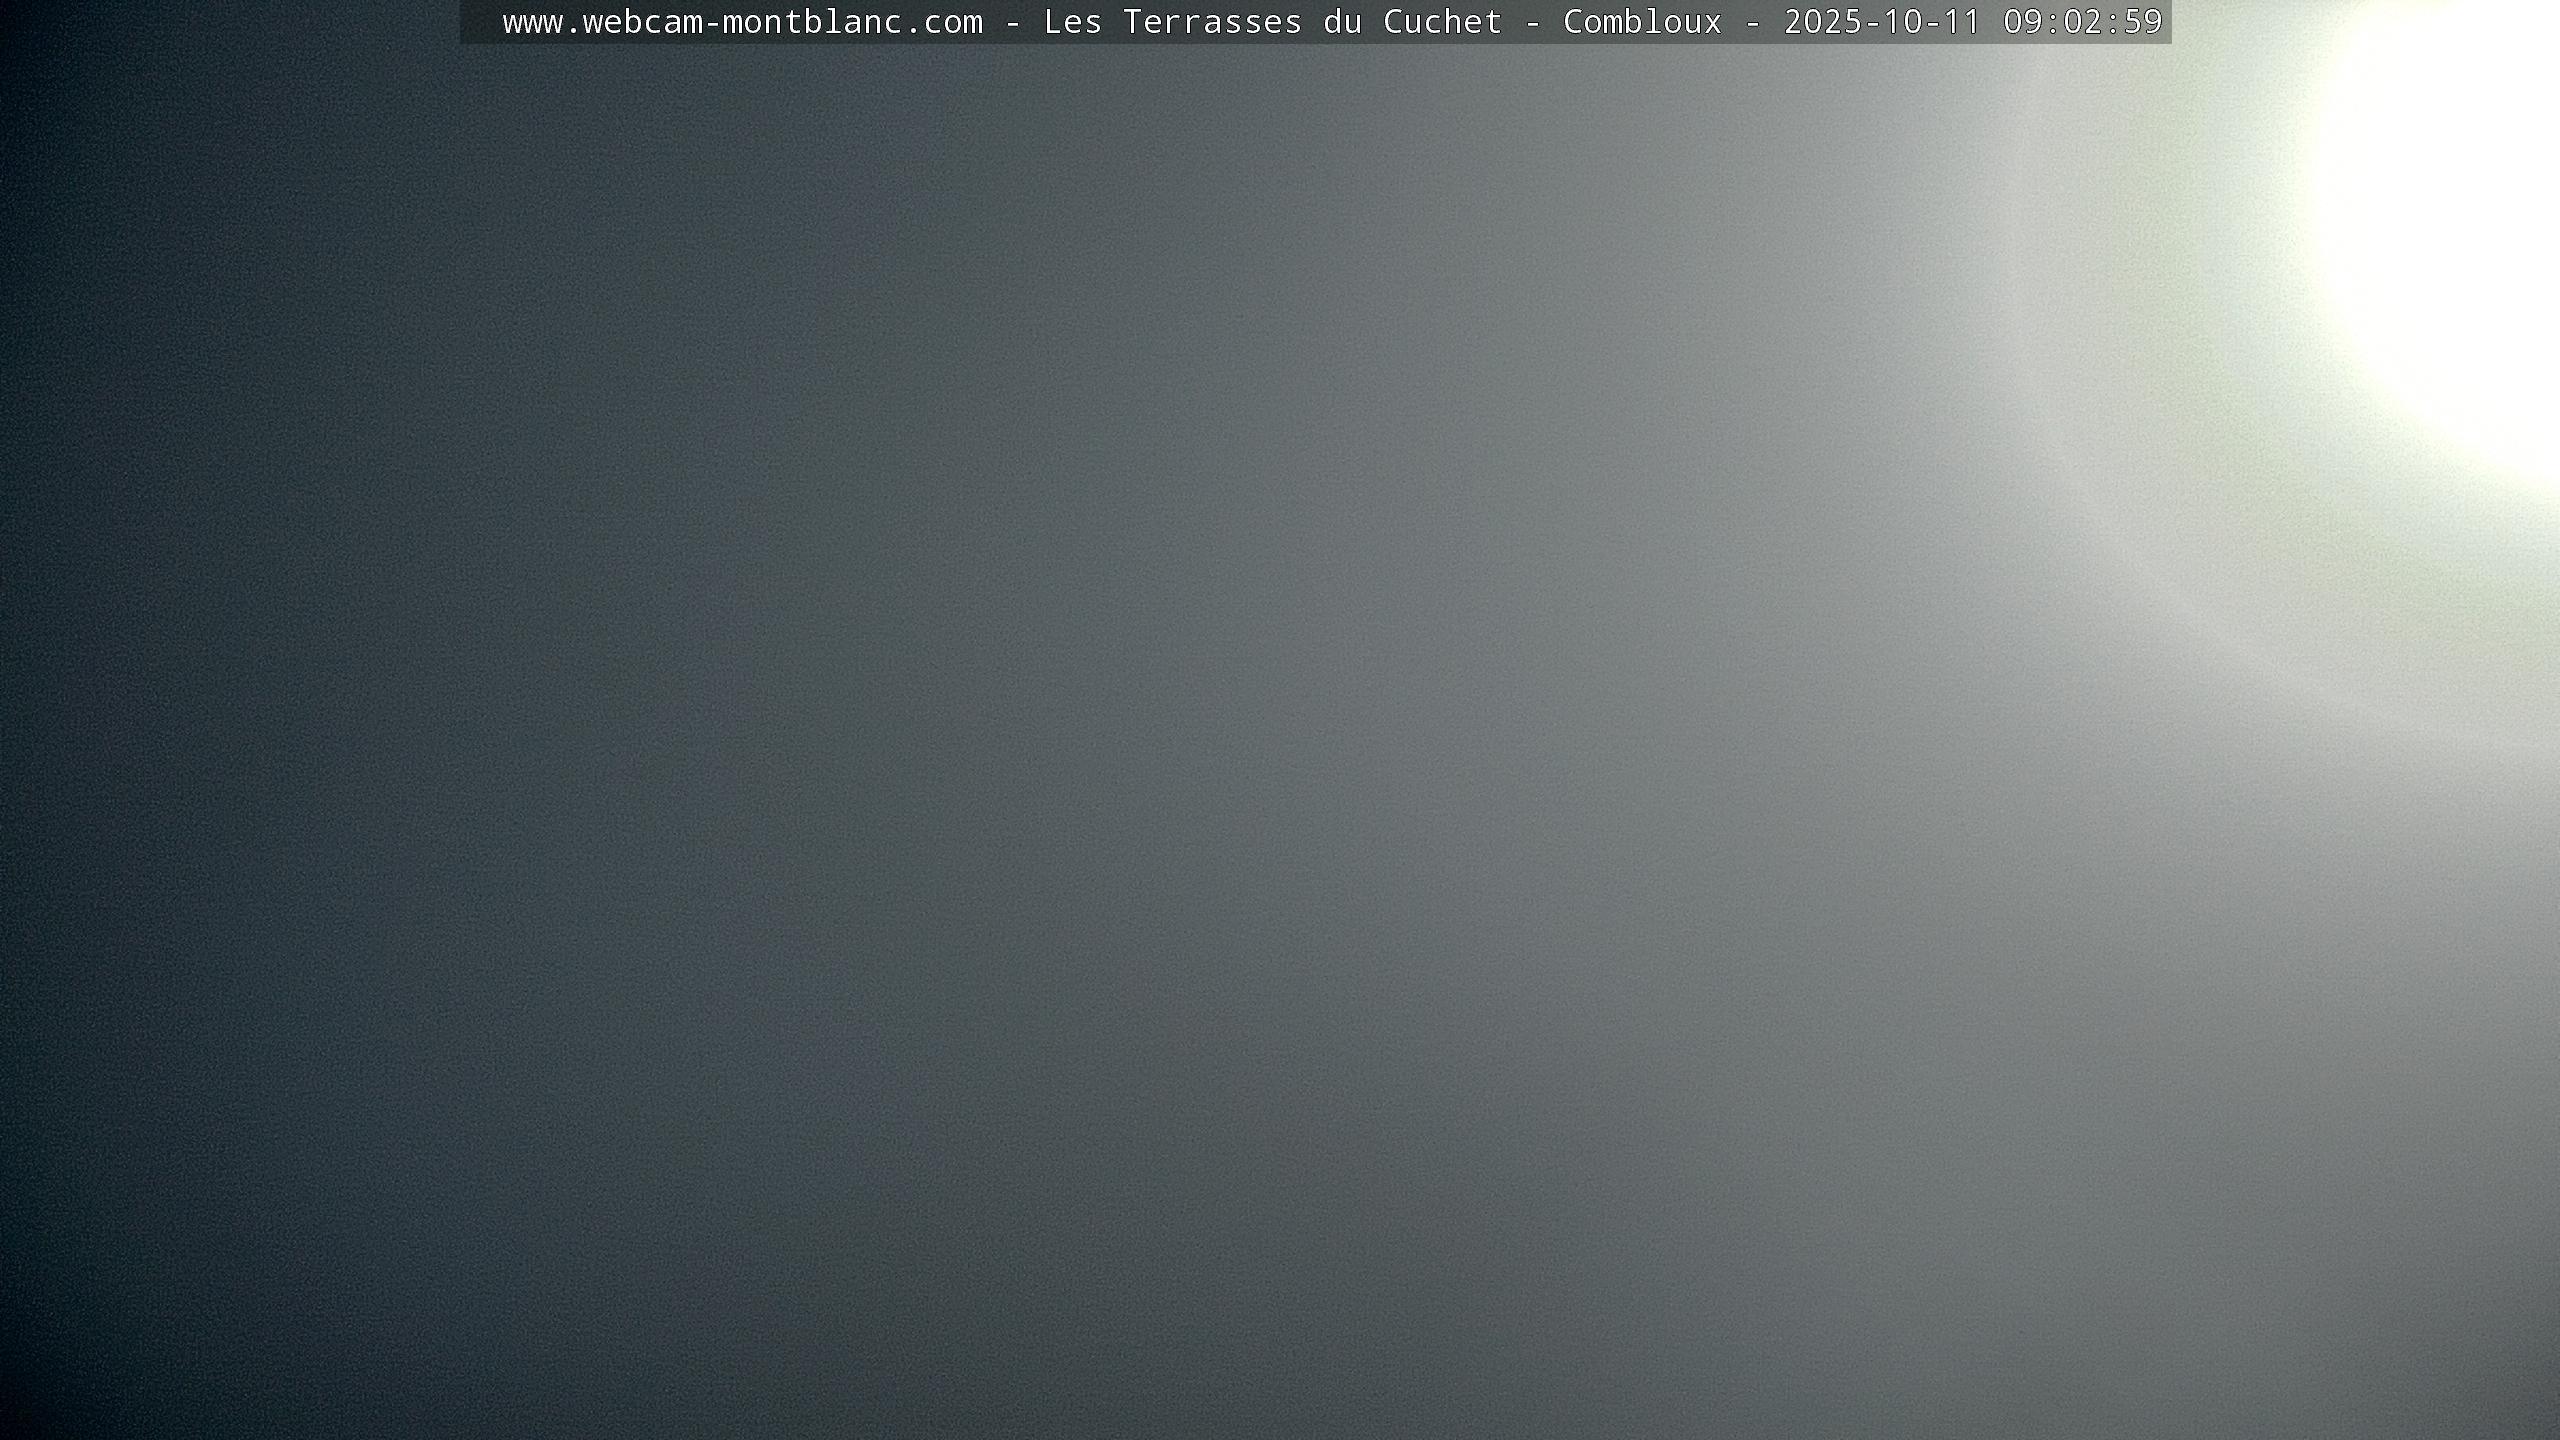Select the "Combloux" location name
This screenshot has height=1440, width=2560.
pos(1642,22)
